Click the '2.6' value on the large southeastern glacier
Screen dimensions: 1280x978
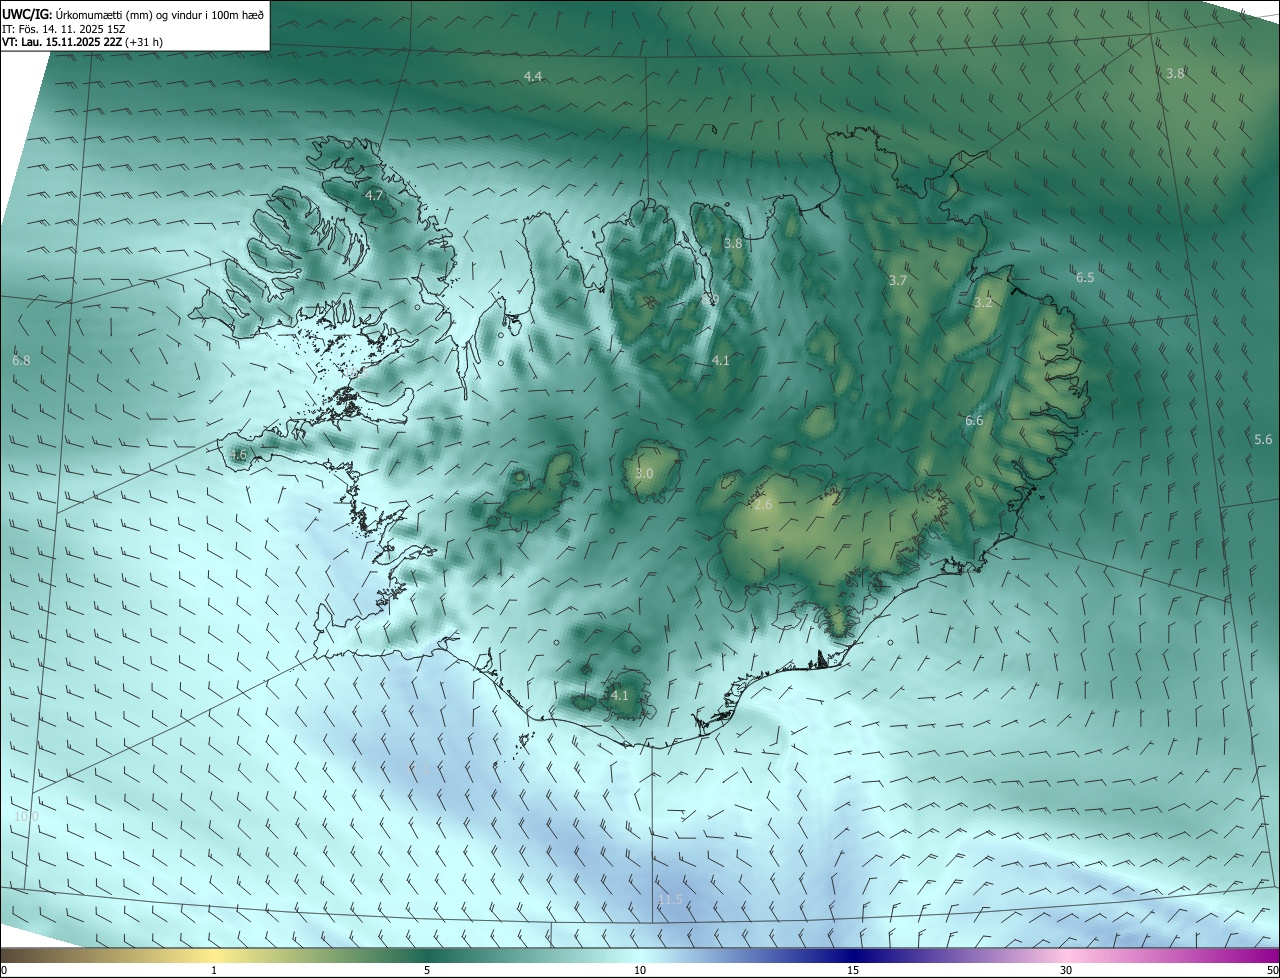click(763, 505)
